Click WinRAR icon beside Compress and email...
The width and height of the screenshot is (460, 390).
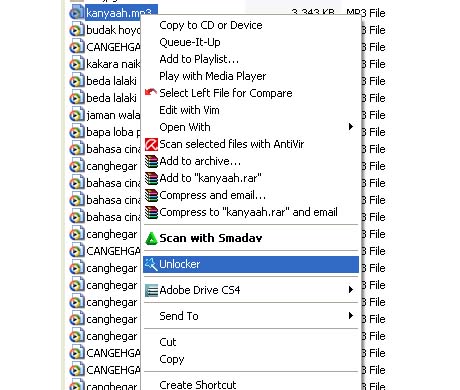click(151, 195)
